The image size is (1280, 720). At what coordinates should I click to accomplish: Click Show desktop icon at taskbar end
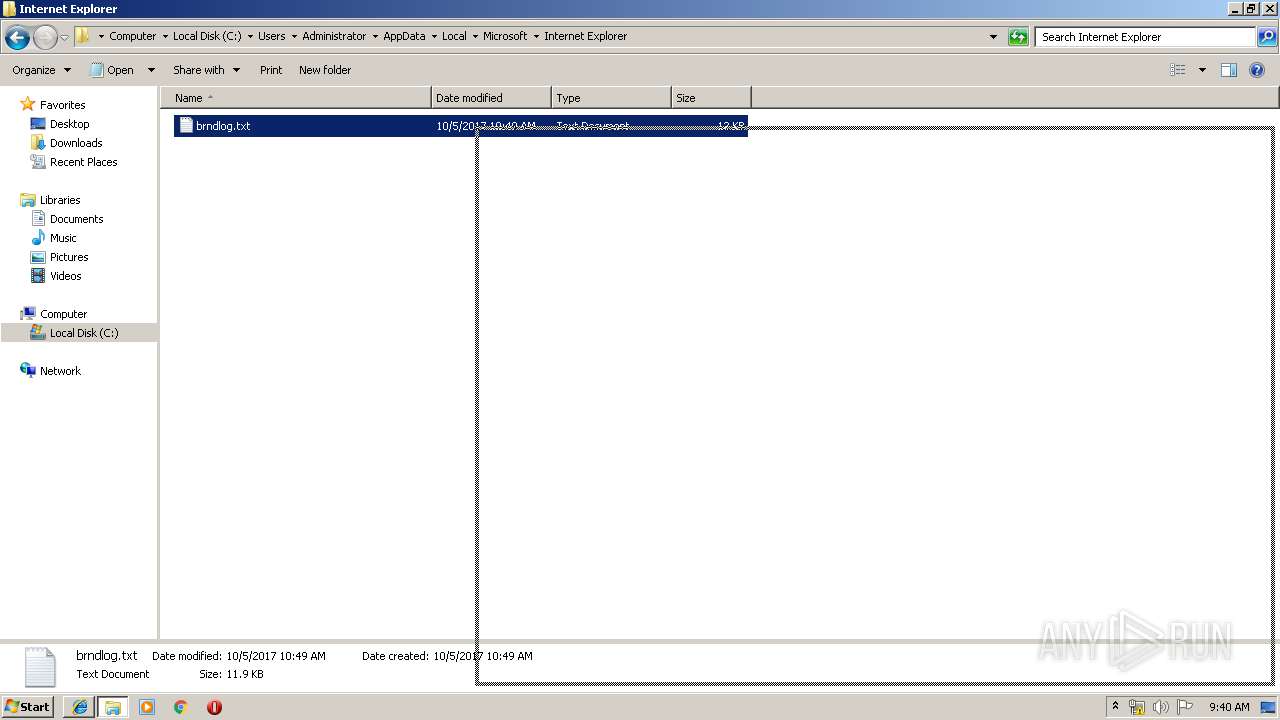1268,707
